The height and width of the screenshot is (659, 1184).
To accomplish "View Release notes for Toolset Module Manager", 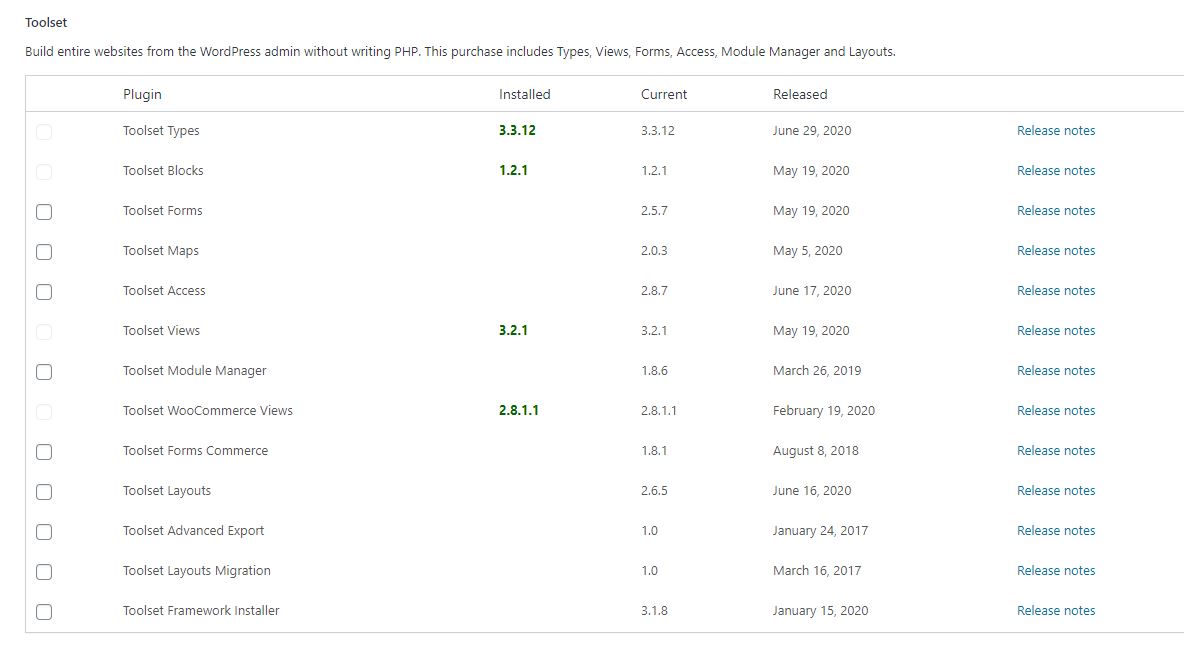I will [1055, 371].
